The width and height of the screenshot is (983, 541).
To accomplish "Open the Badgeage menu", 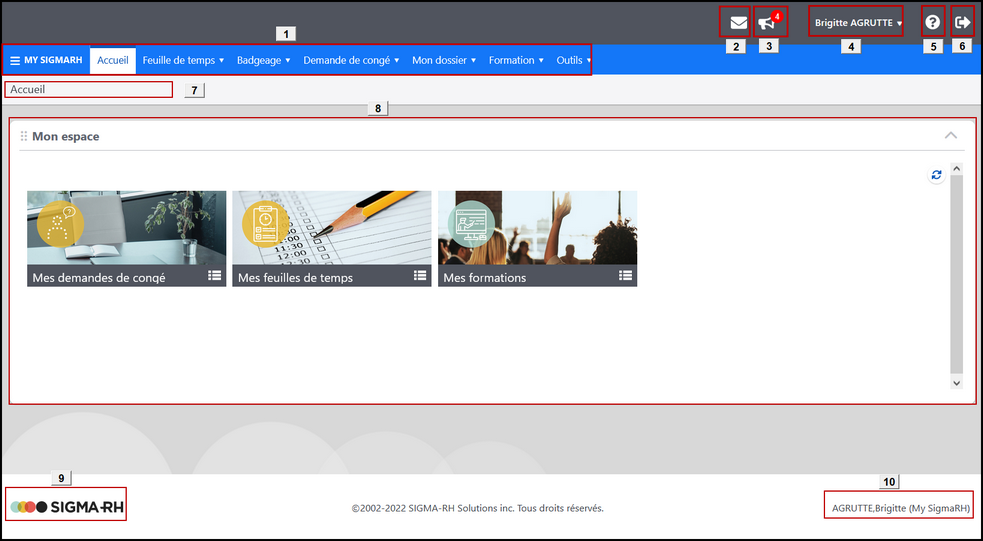I will coord(263,60).
